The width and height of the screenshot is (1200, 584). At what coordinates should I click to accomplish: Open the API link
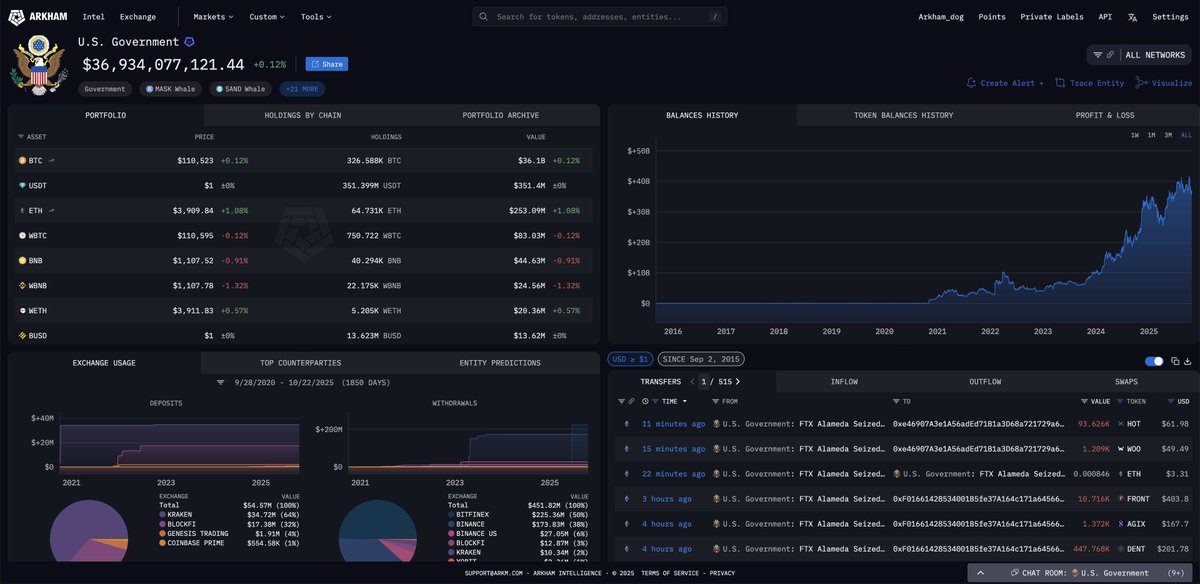click(1105, 17)
